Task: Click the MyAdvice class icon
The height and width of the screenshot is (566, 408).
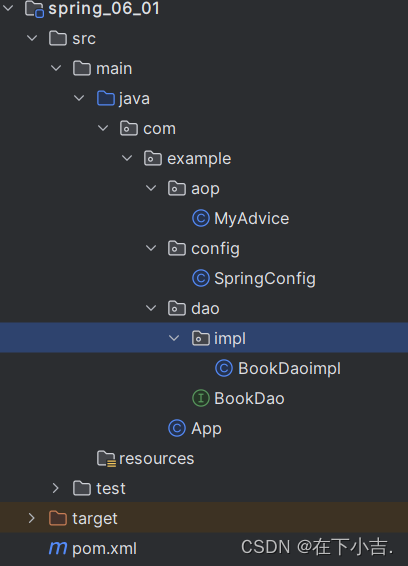Action: pyautogui.click(x=201, y=218)
